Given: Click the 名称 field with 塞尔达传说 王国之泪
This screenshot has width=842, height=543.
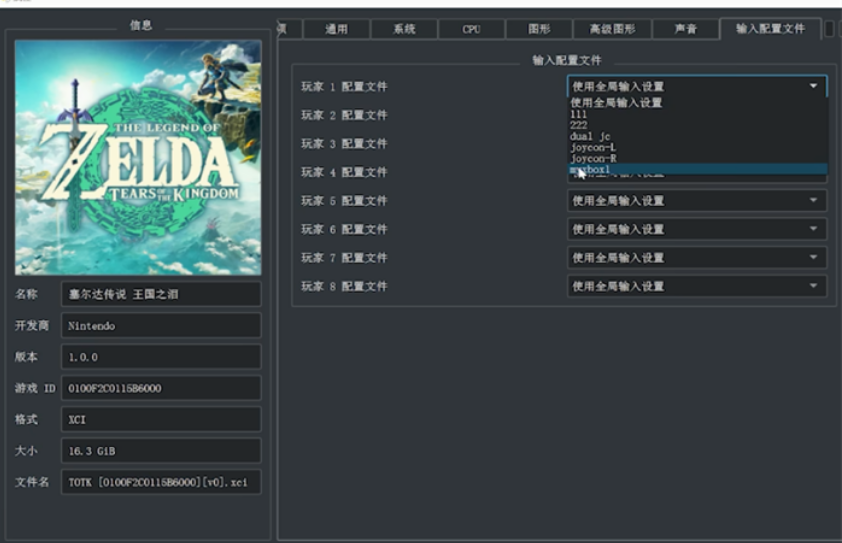Looking at the screenshot, I should coord(161,294).
